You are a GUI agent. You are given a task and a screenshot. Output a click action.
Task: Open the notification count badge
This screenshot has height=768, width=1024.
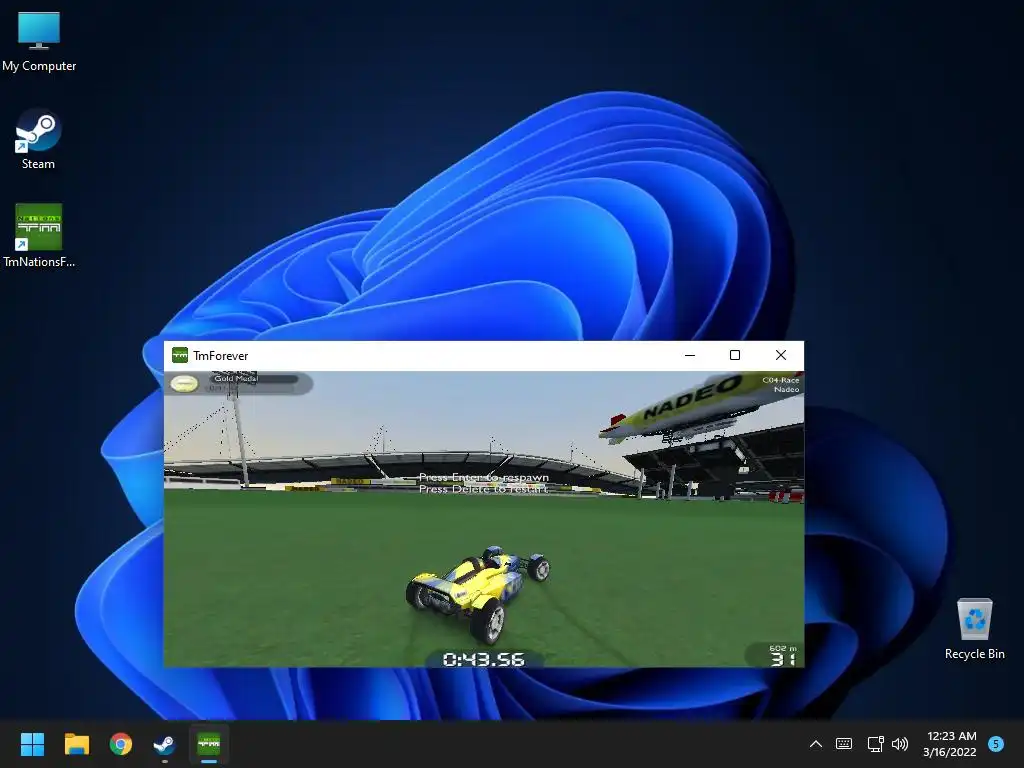coord(996,744)
